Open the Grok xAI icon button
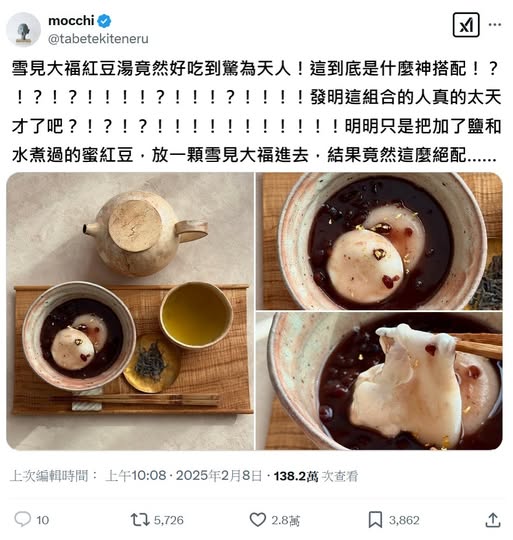 [466, 25]
